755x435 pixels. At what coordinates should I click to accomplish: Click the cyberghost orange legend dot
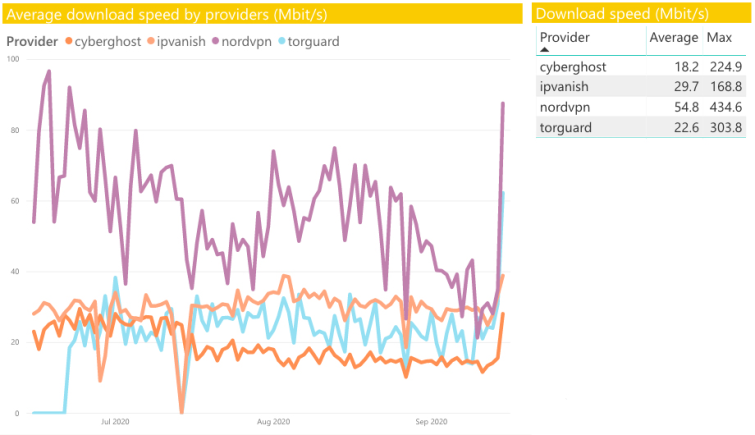pyautogui.click(x=69, y=41)
